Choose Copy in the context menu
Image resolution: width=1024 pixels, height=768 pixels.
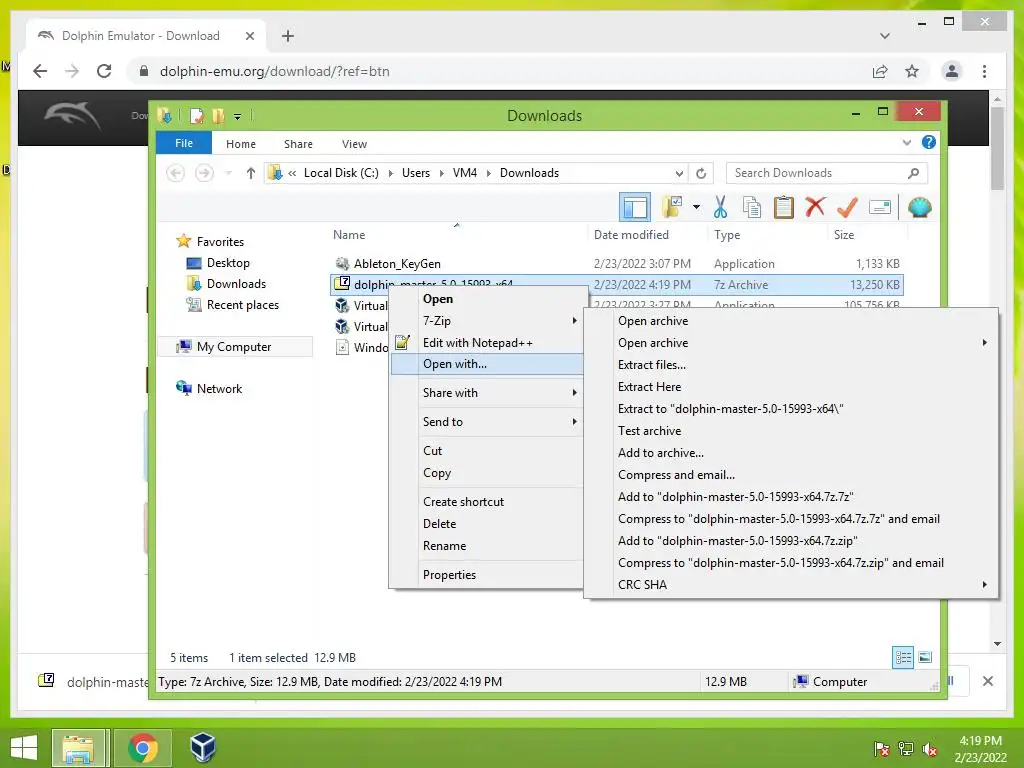(487, 473)
